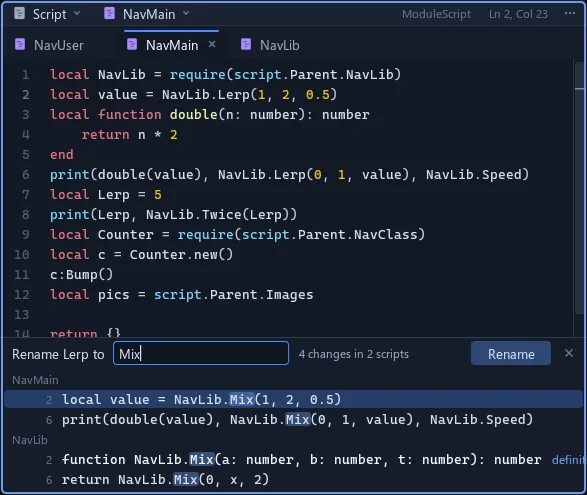Click 'Lerp' in editor line 2
The width and height of the screenshot is (587, 495).
click(234, 94)
